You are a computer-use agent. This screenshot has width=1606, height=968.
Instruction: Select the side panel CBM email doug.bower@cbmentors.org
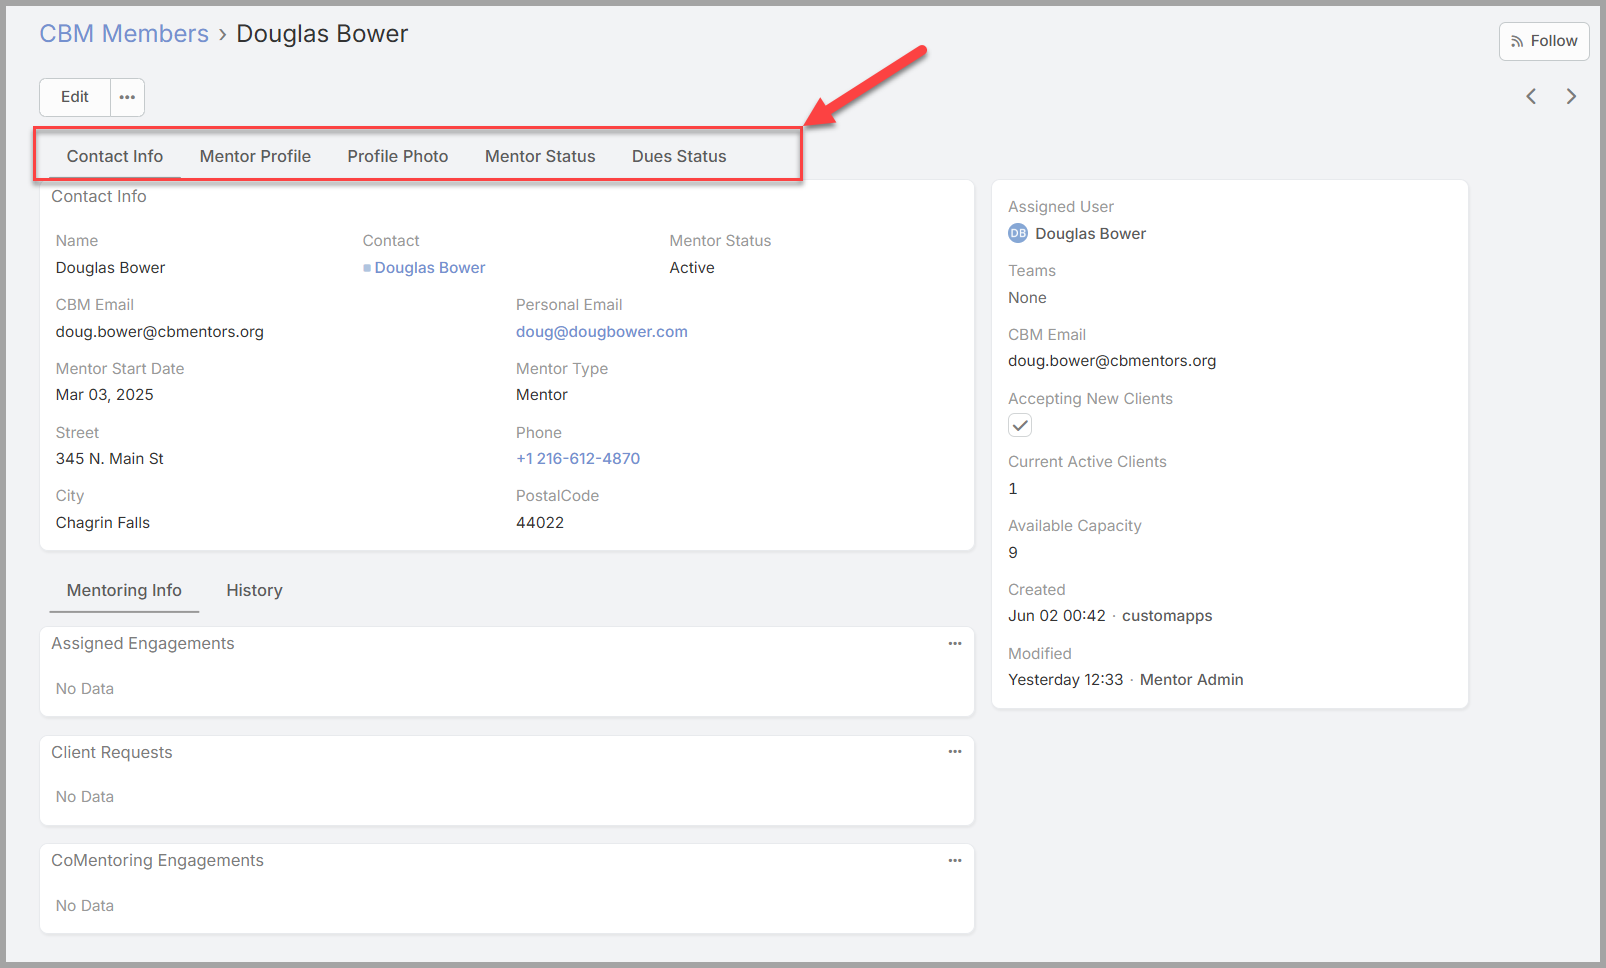pyautogui.click(x=1112, y=360)
